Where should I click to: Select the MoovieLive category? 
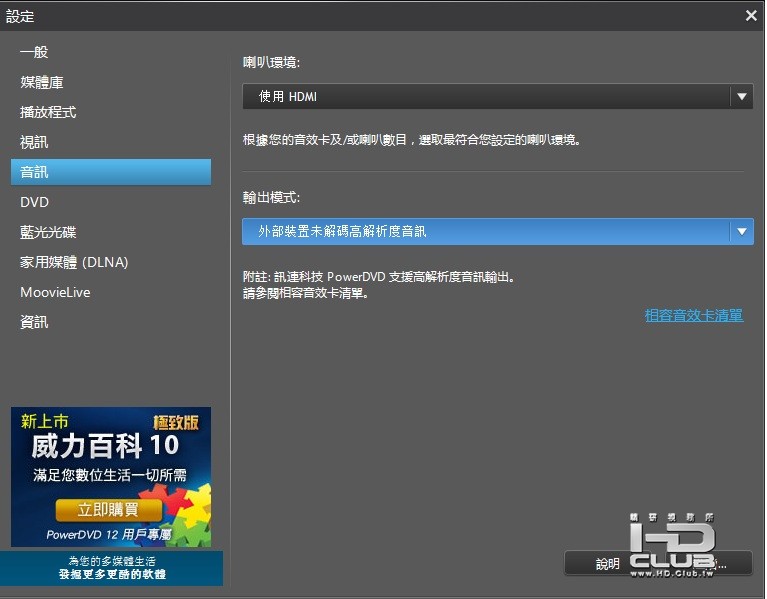click(55, 292)
